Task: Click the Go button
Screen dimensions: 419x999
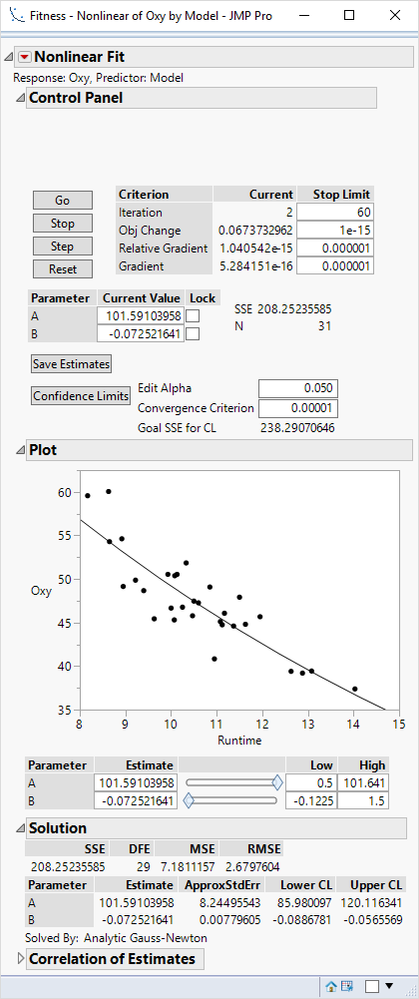Action: click(62, 200)
